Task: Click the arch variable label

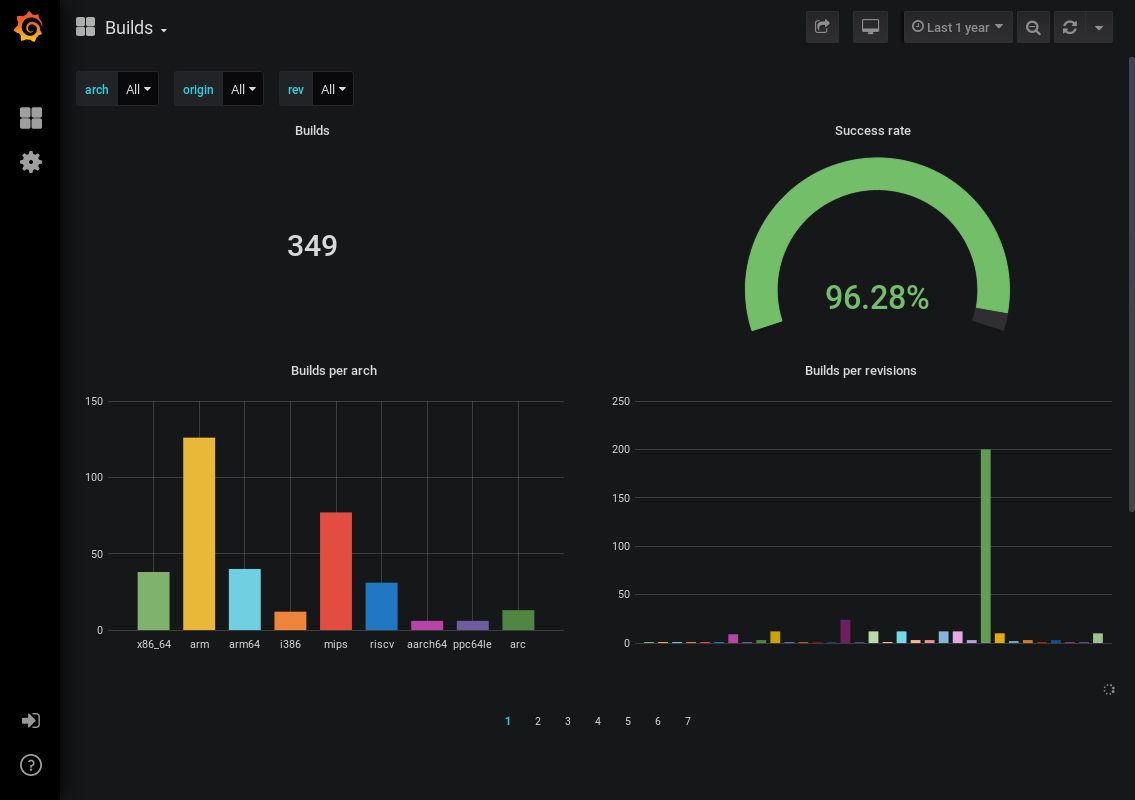Action: click(x=96, y=89)
